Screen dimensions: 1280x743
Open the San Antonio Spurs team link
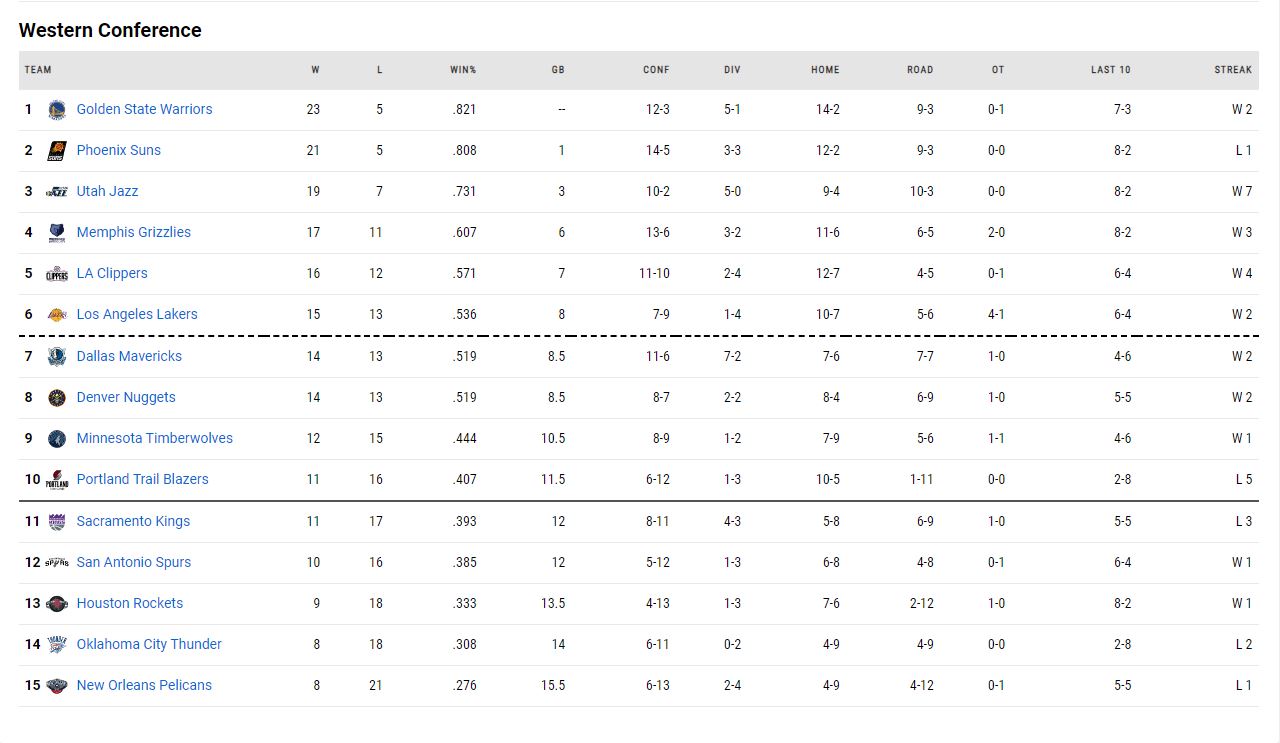[x=133, y=562]
